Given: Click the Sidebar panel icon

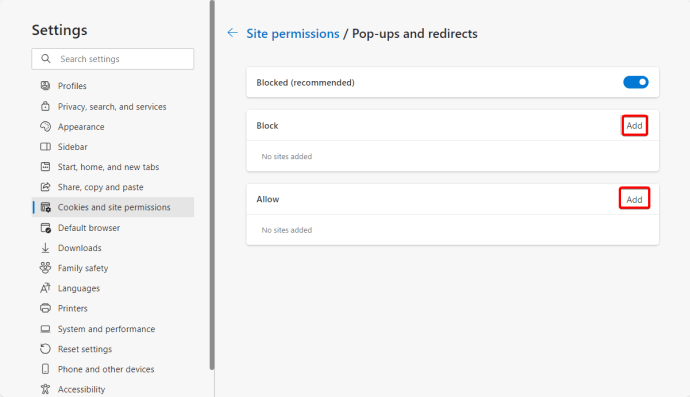Looking at the screenshot, I should tap(45, 147).
